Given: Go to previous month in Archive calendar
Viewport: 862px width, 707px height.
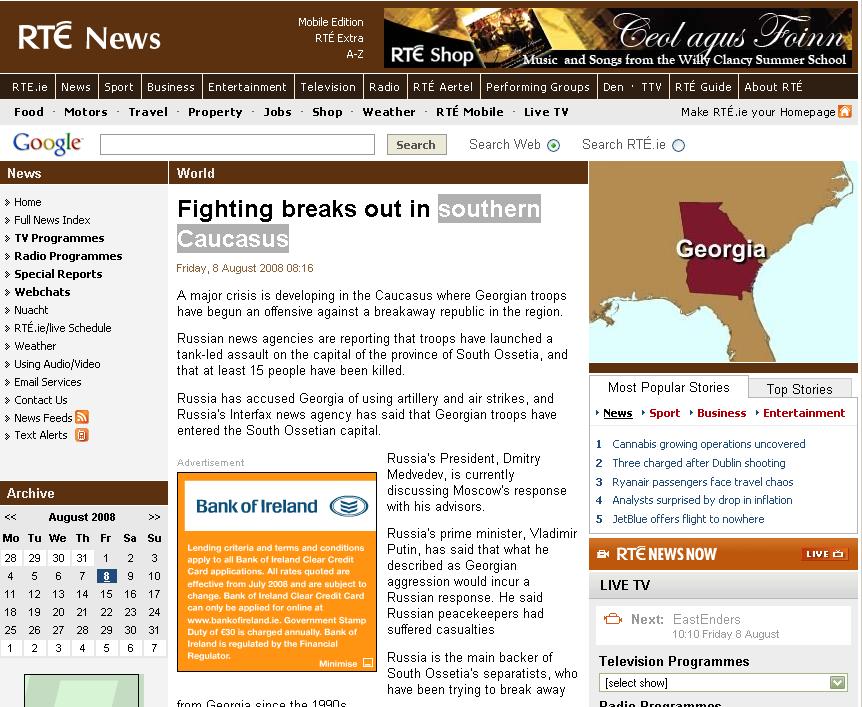Looking at the screenshot, I should (10, 517).
